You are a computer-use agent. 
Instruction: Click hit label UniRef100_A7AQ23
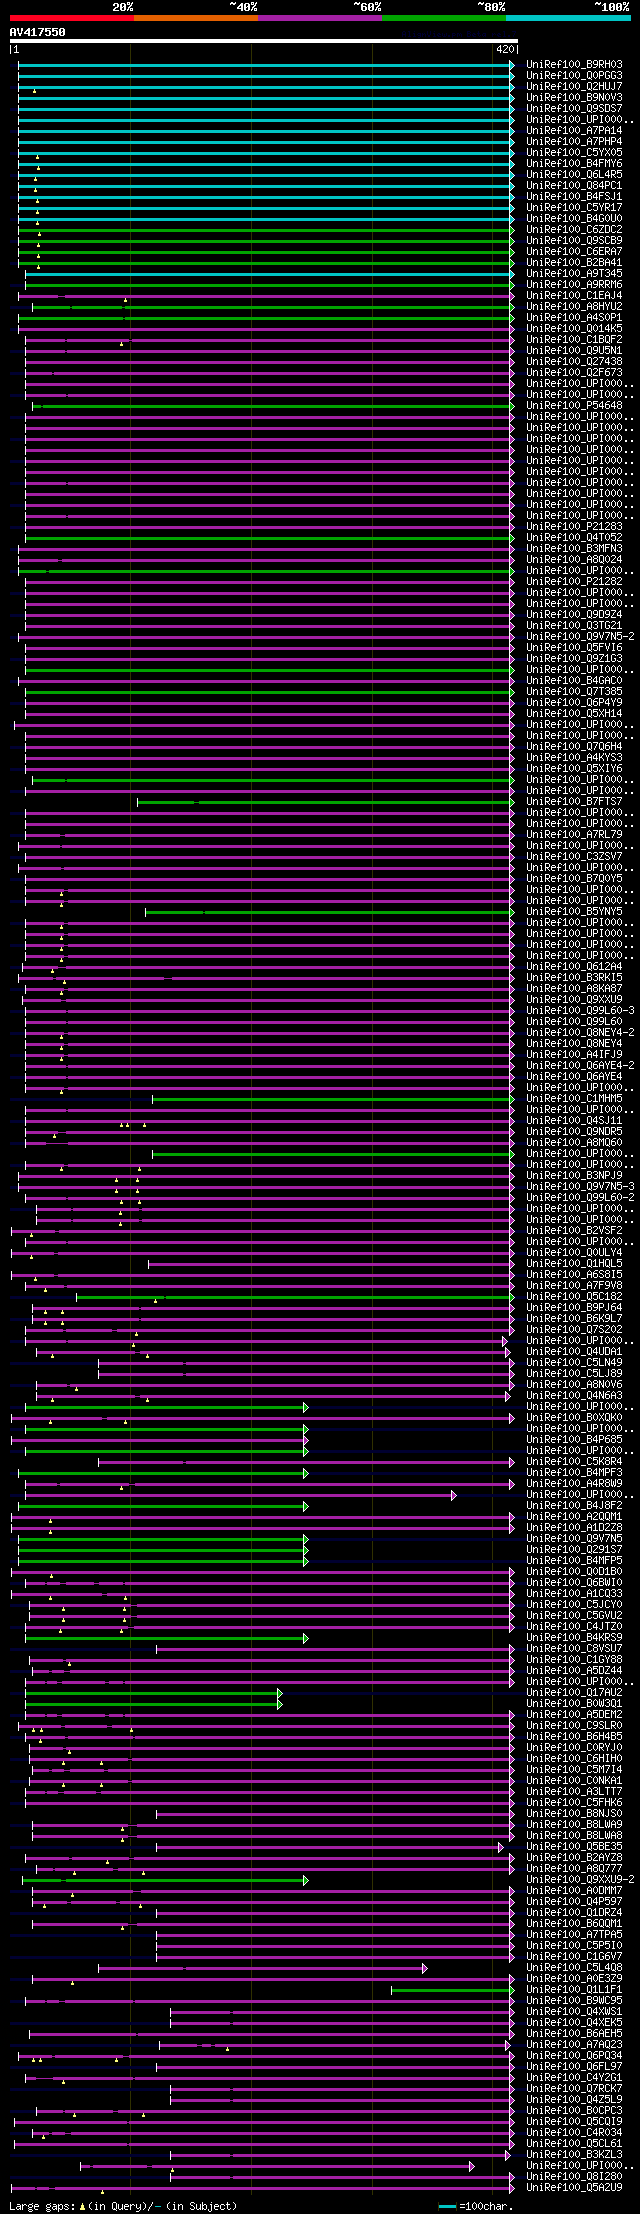point(574,2044)
